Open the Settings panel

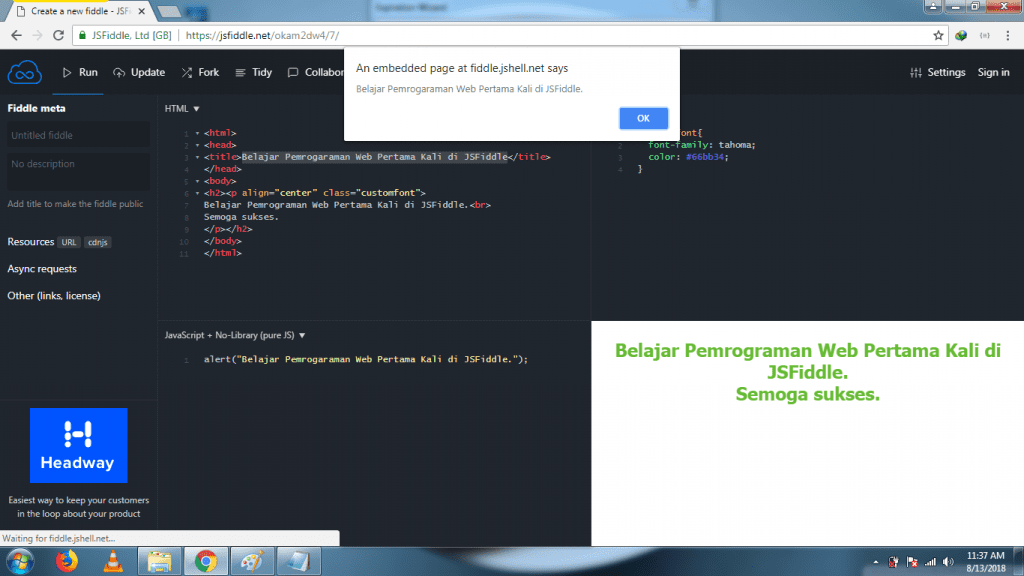pos(937,72)
